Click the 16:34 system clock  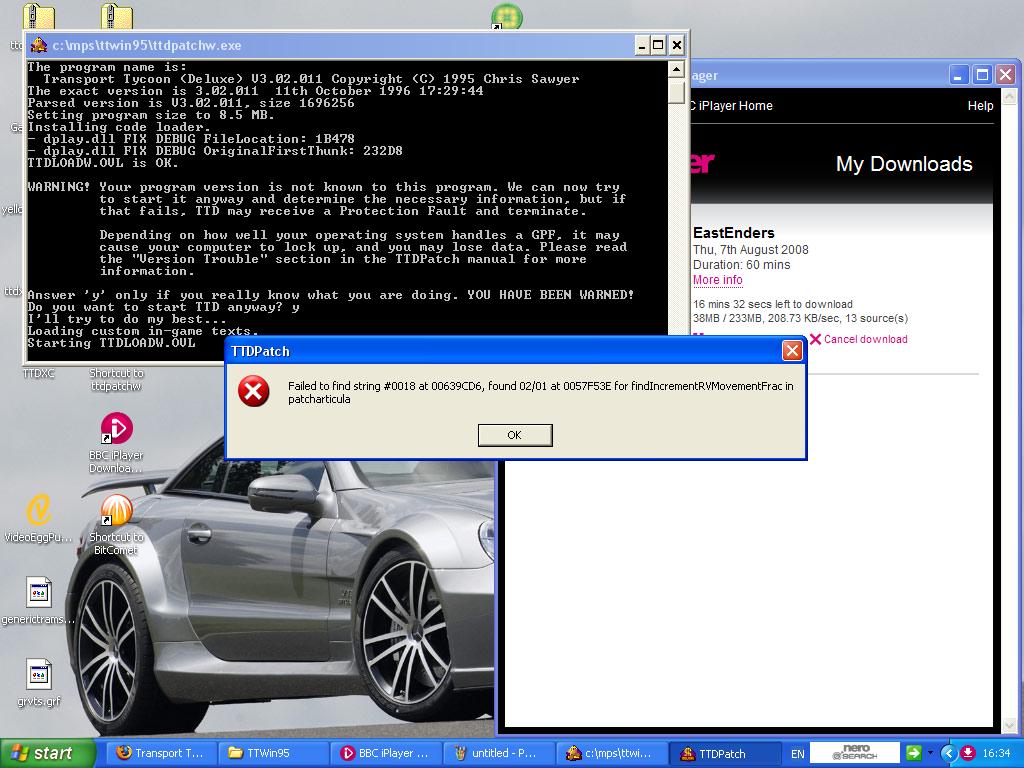(997, 754)
